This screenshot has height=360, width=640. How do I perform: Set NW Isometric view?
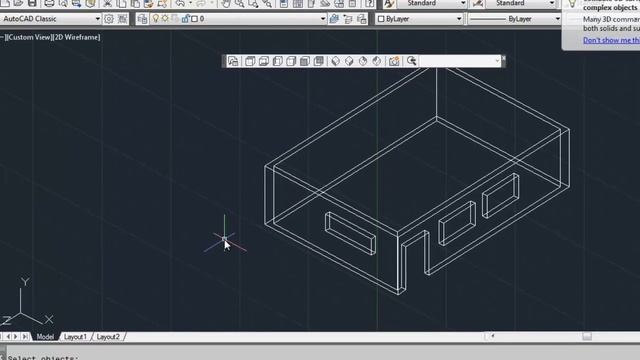(x=376, y=61)
